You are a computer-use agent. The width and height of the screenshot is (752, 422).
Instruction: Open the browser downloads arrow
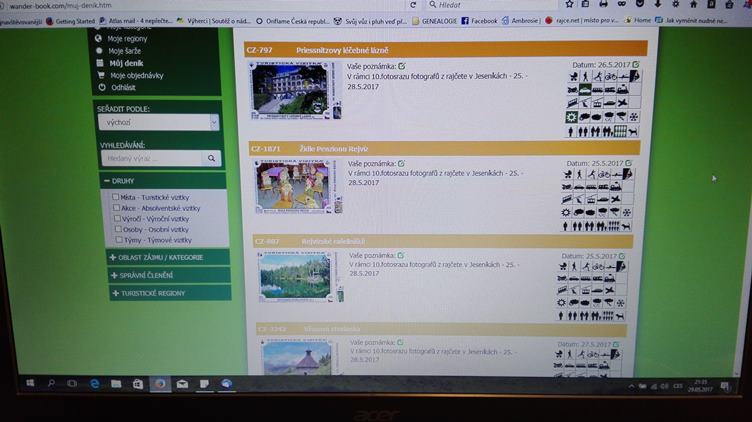(x=658, y=4)
